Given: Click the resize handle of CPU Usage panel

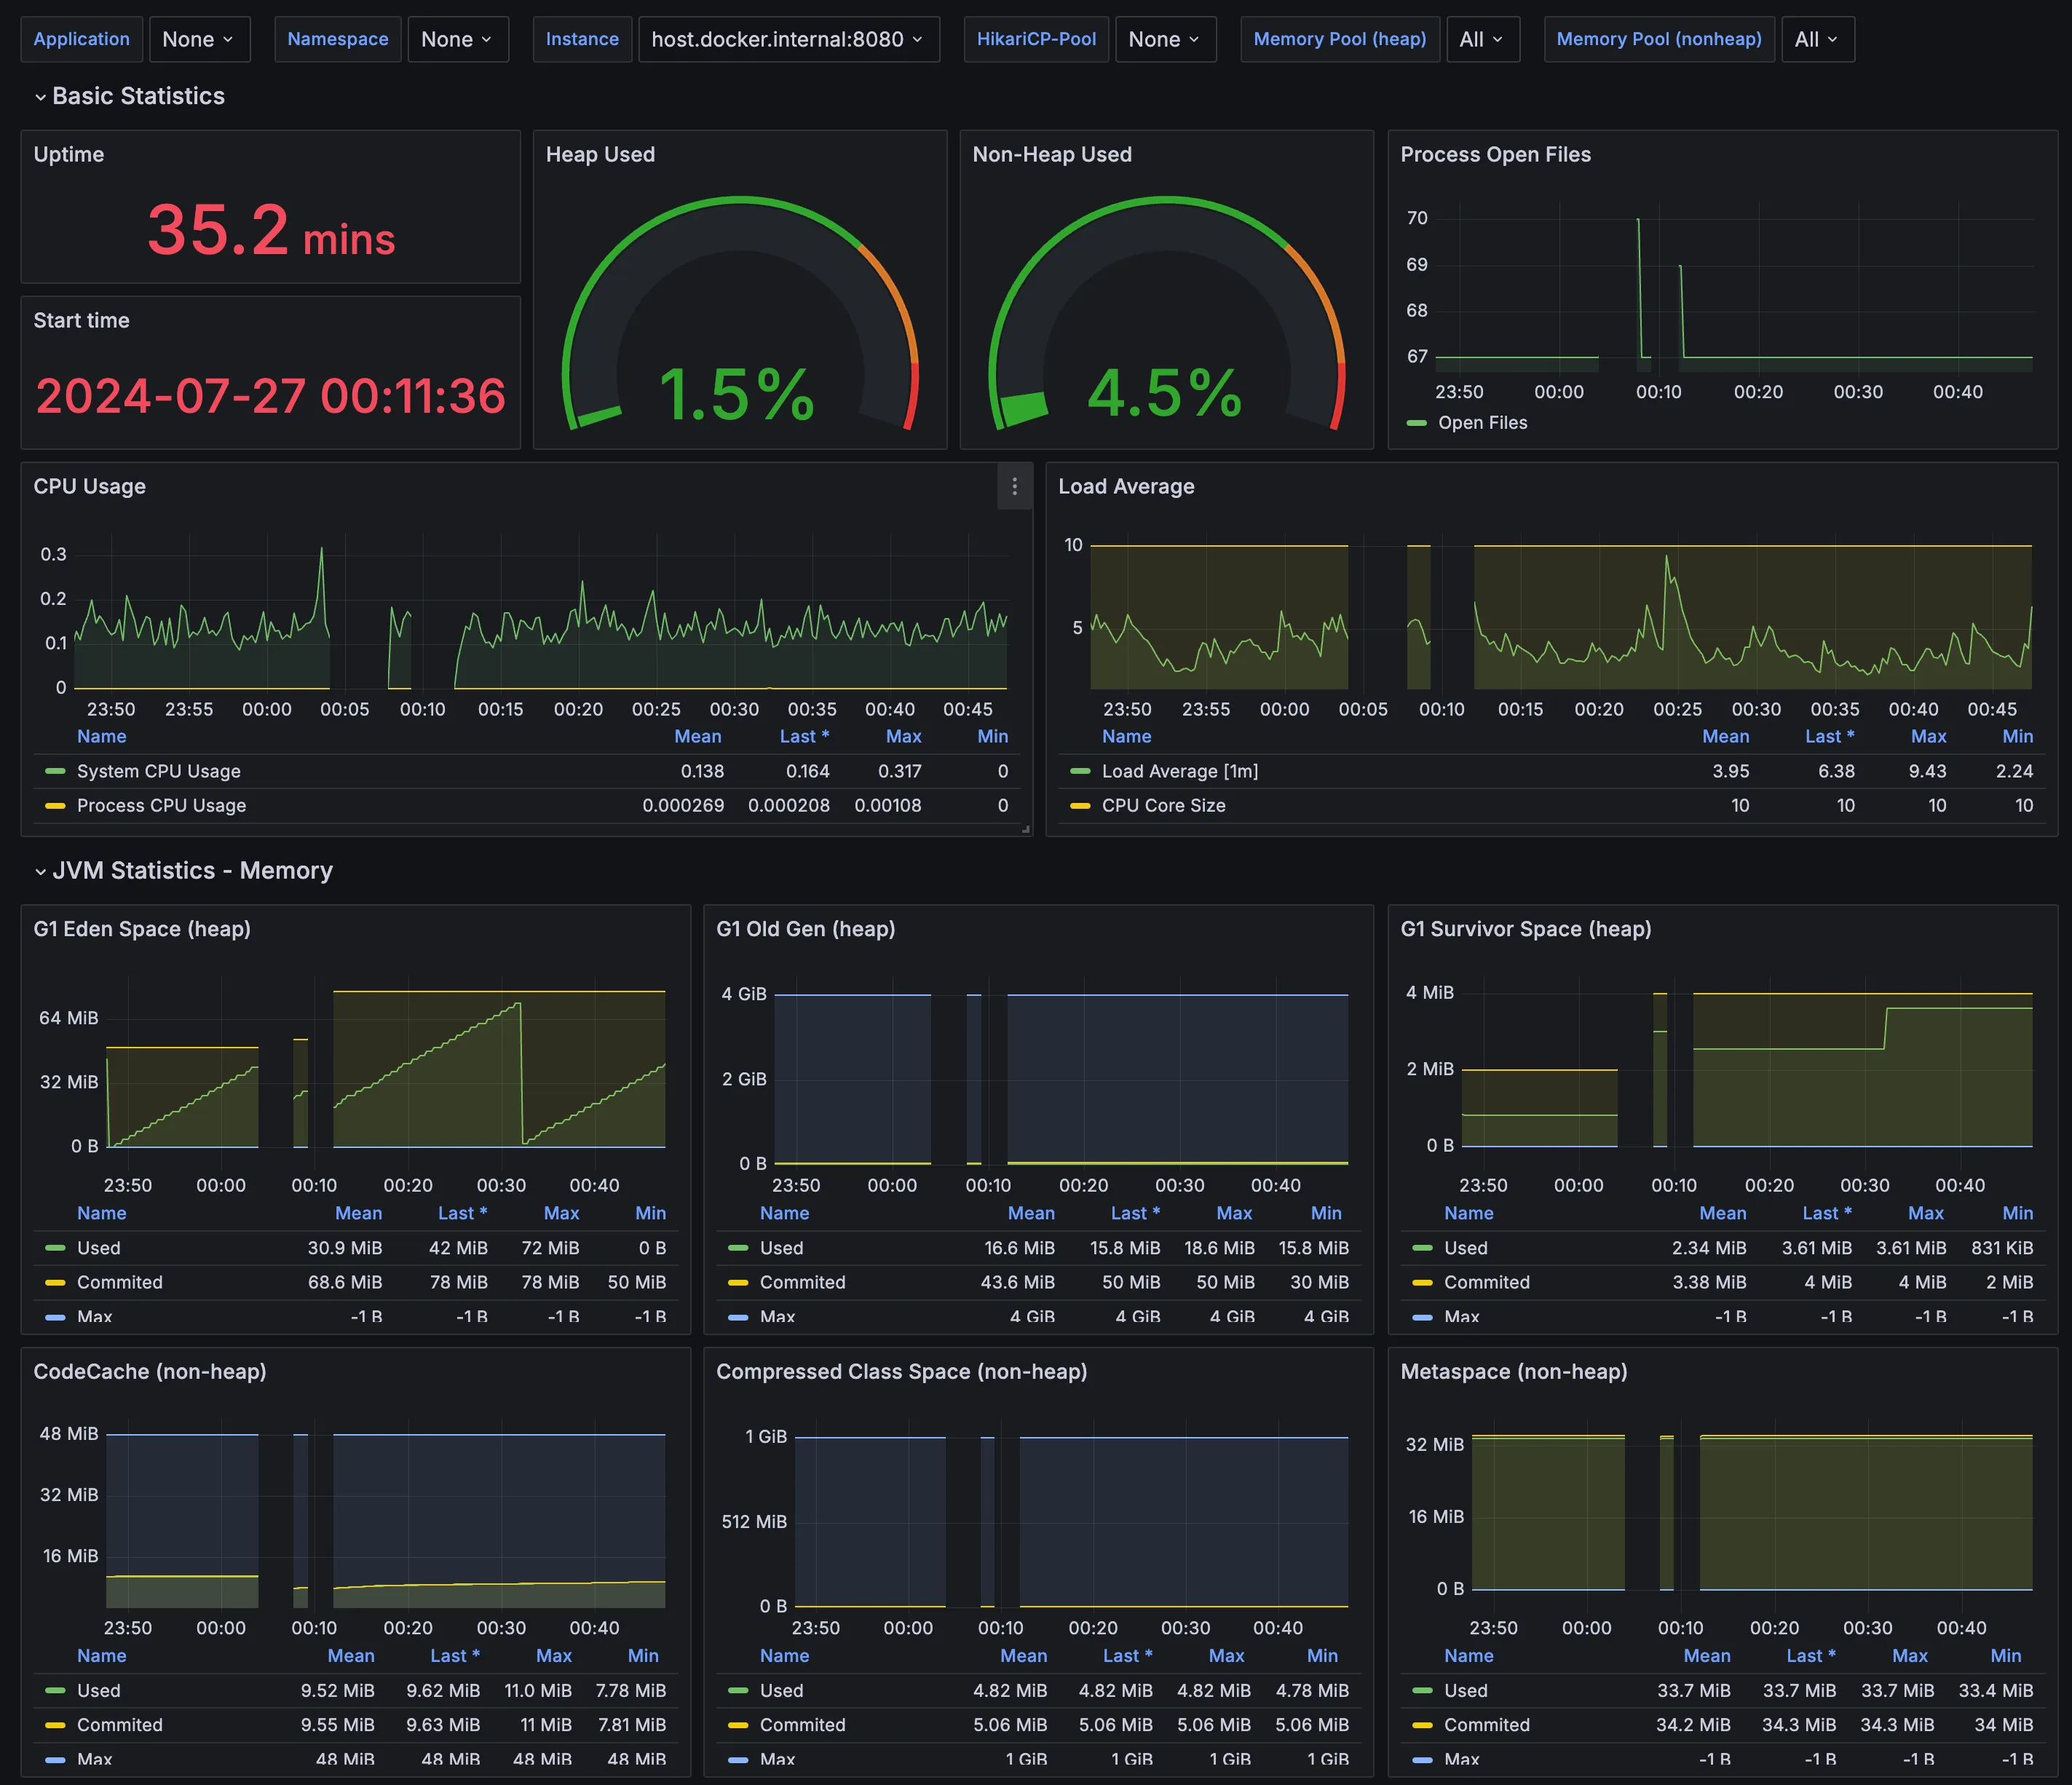Looking at the screenshot, I should click(1026, 829).
